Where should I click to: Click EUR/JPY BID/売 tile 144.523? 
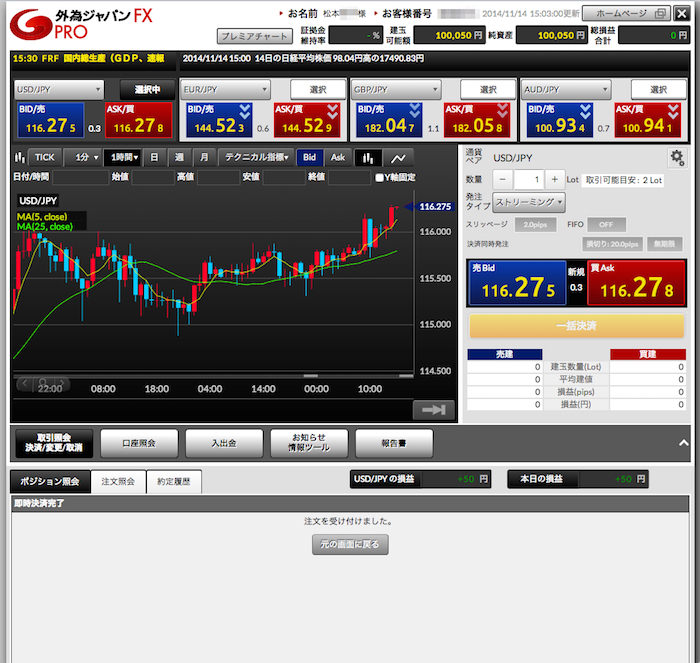[x=219, y=120]
